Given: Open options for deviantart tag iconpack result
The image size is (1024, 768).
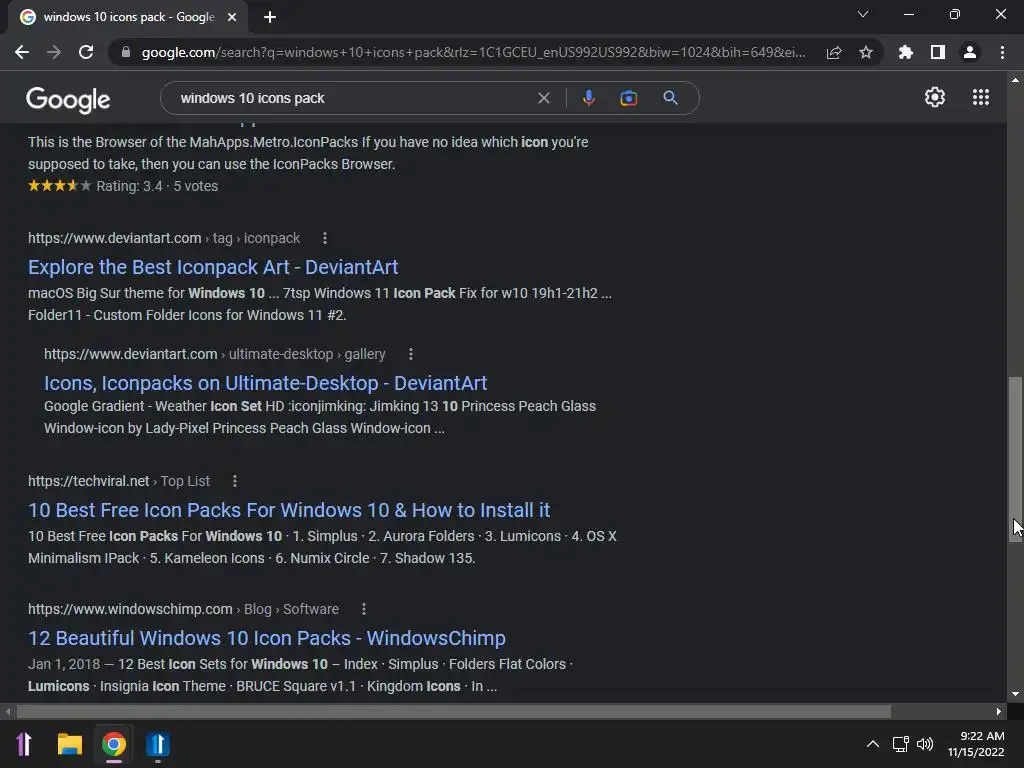Looking at the screenshot, I should [x=325, y=238].
